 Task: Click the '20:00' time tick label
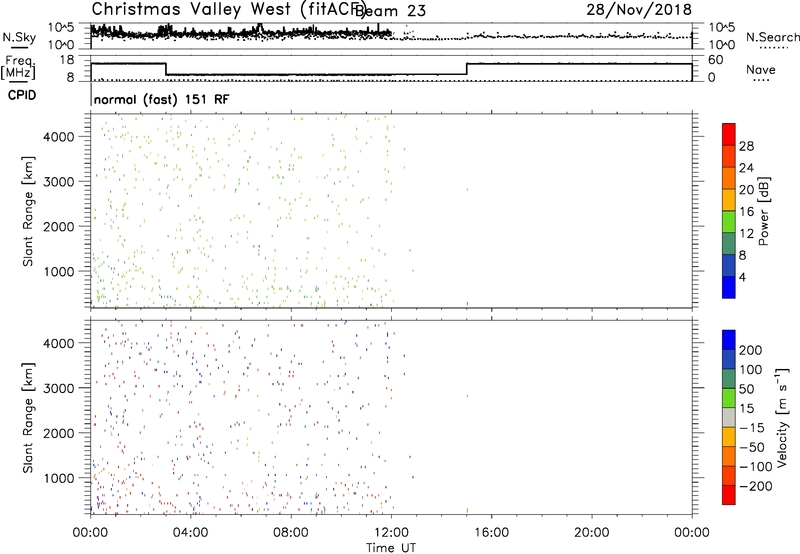pos(591,533)
